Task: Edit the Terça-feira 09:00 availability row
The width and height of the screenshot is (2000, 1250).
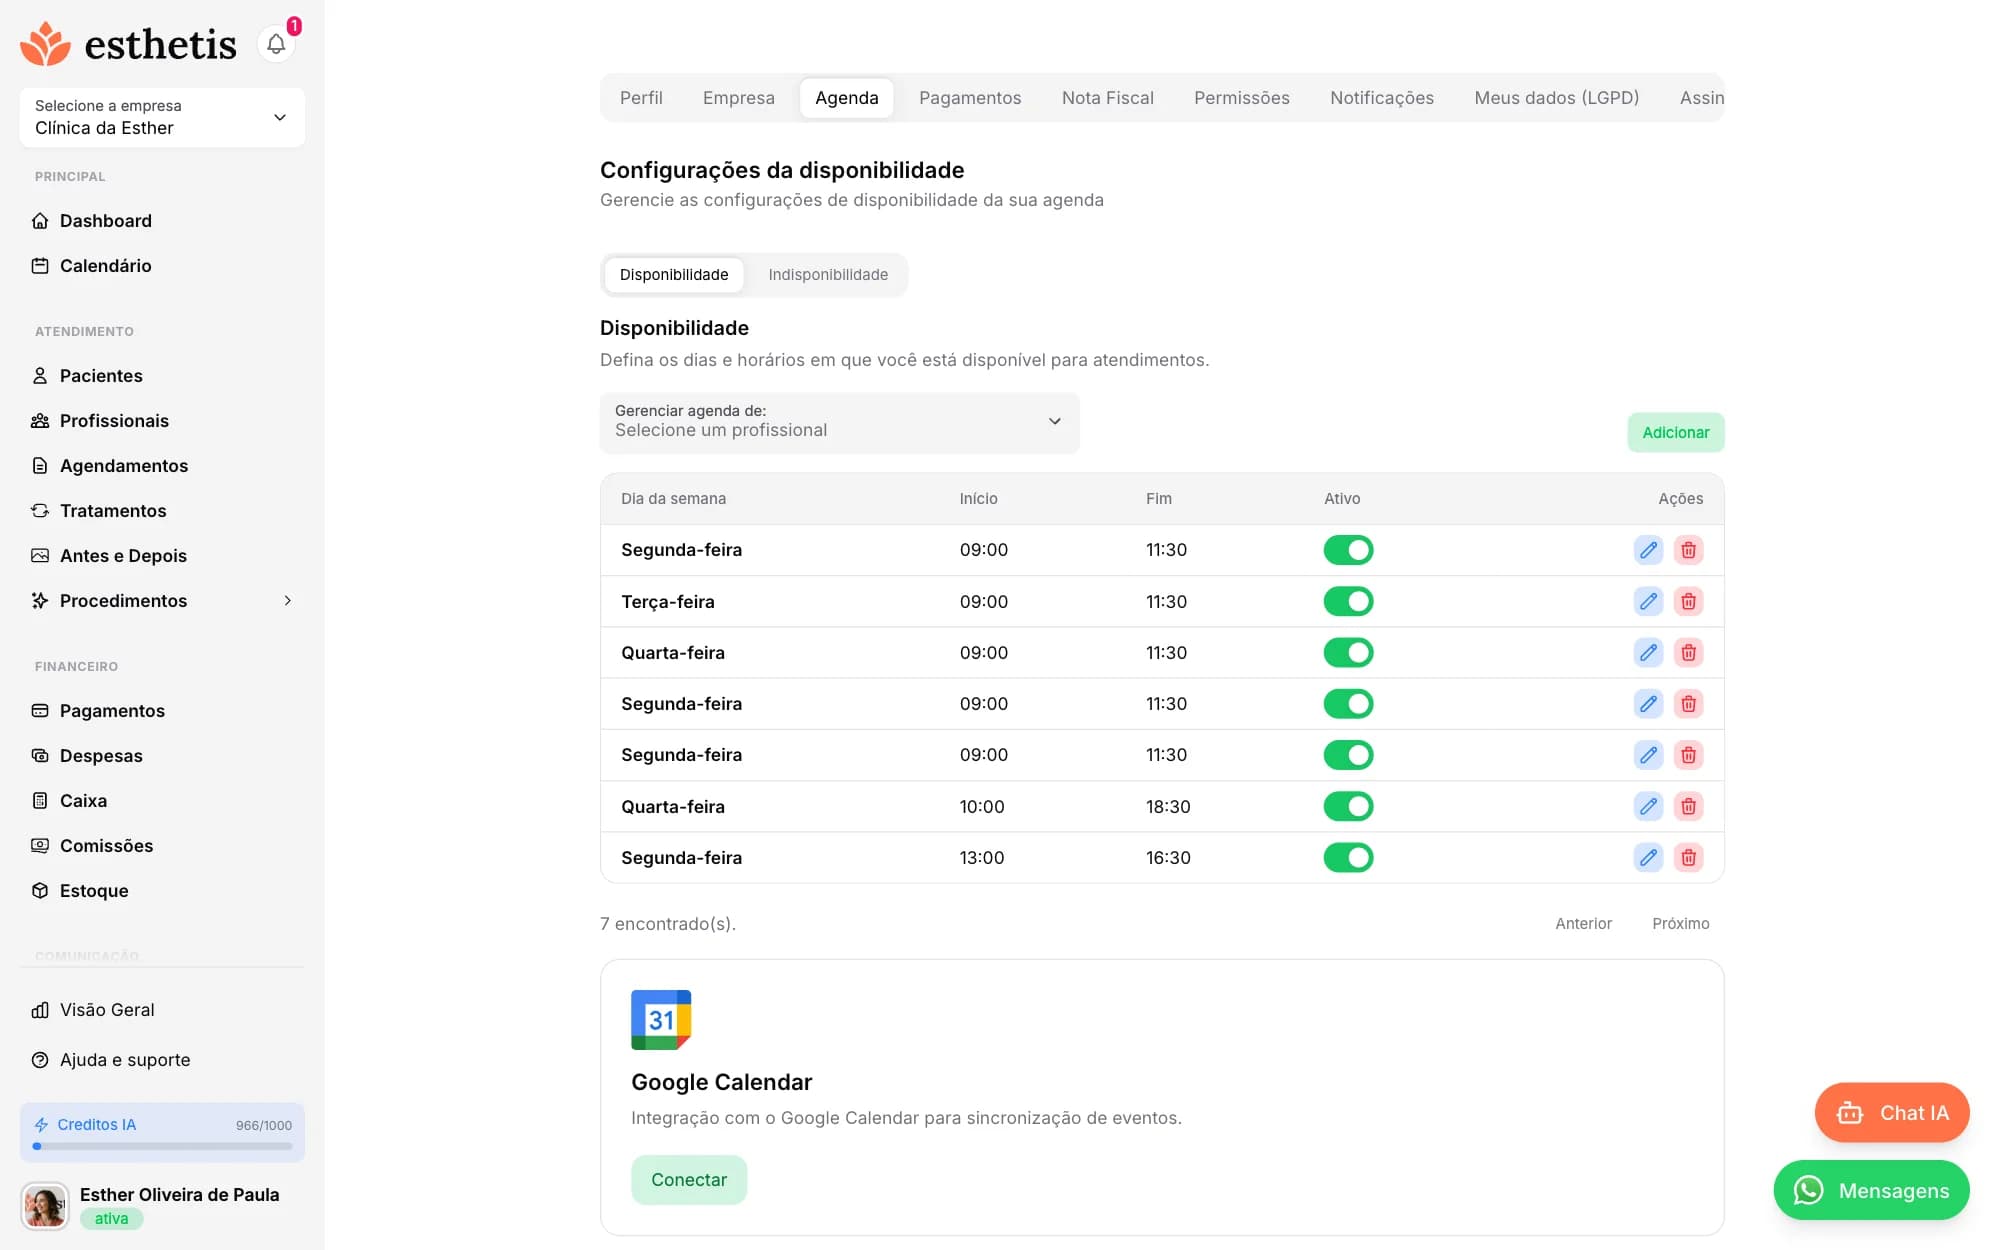Action: [1648, 601]
